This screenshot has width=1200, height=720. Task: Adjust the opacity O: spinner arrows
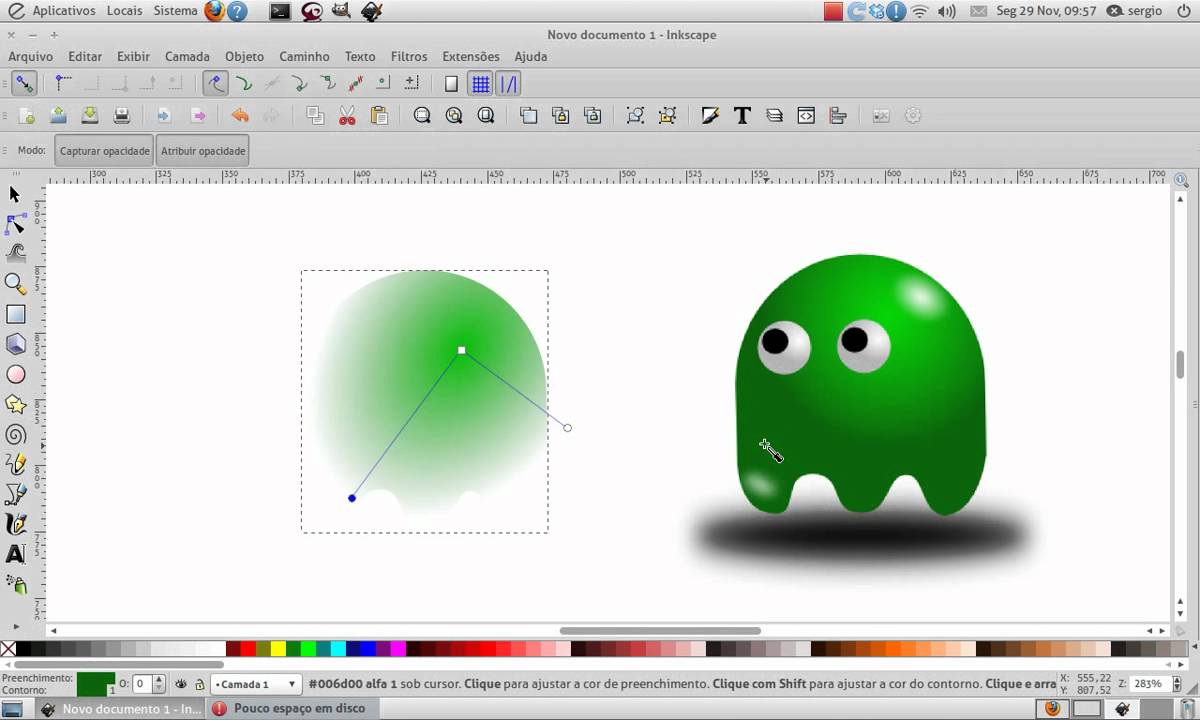(159, 684)
